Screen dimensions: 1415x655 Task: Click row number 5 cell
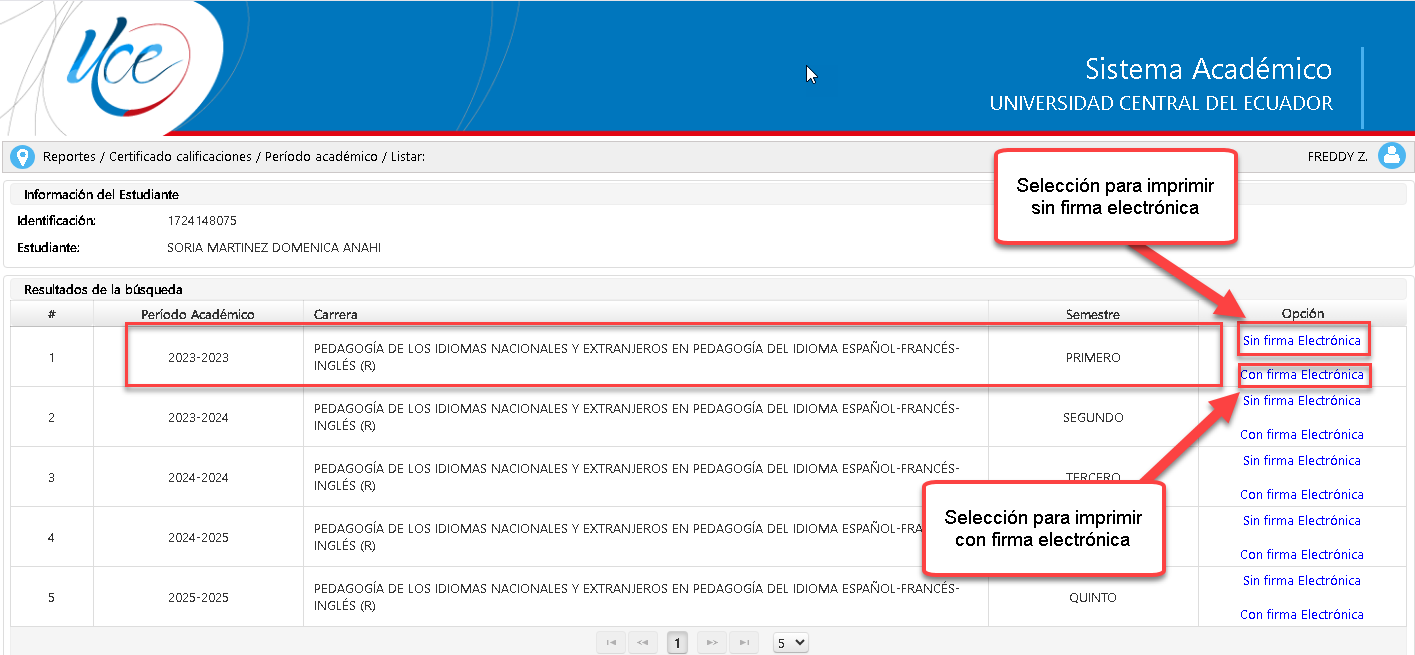(52, 597)
